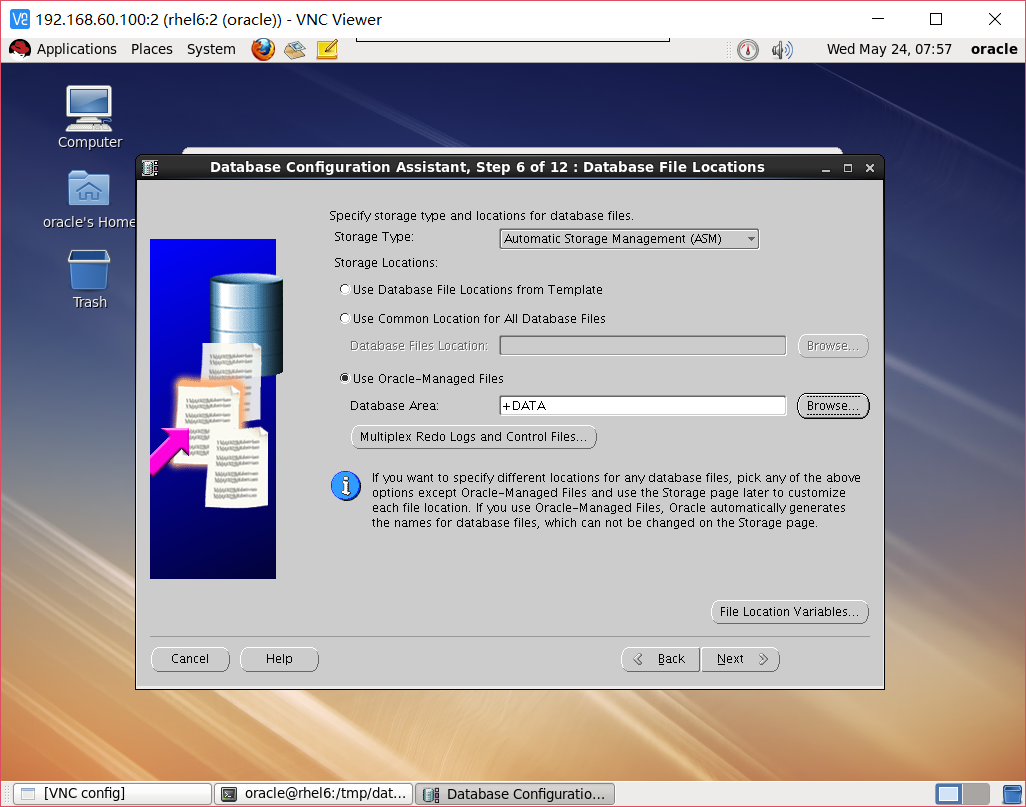Click the speaker volume icon

[782, 48]
